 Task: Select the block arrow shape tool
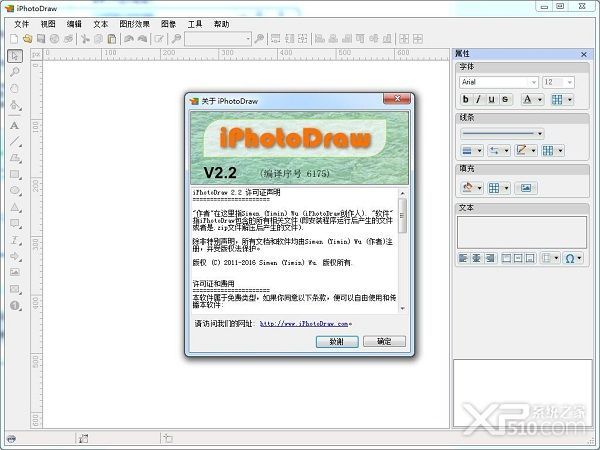point(15,256)
